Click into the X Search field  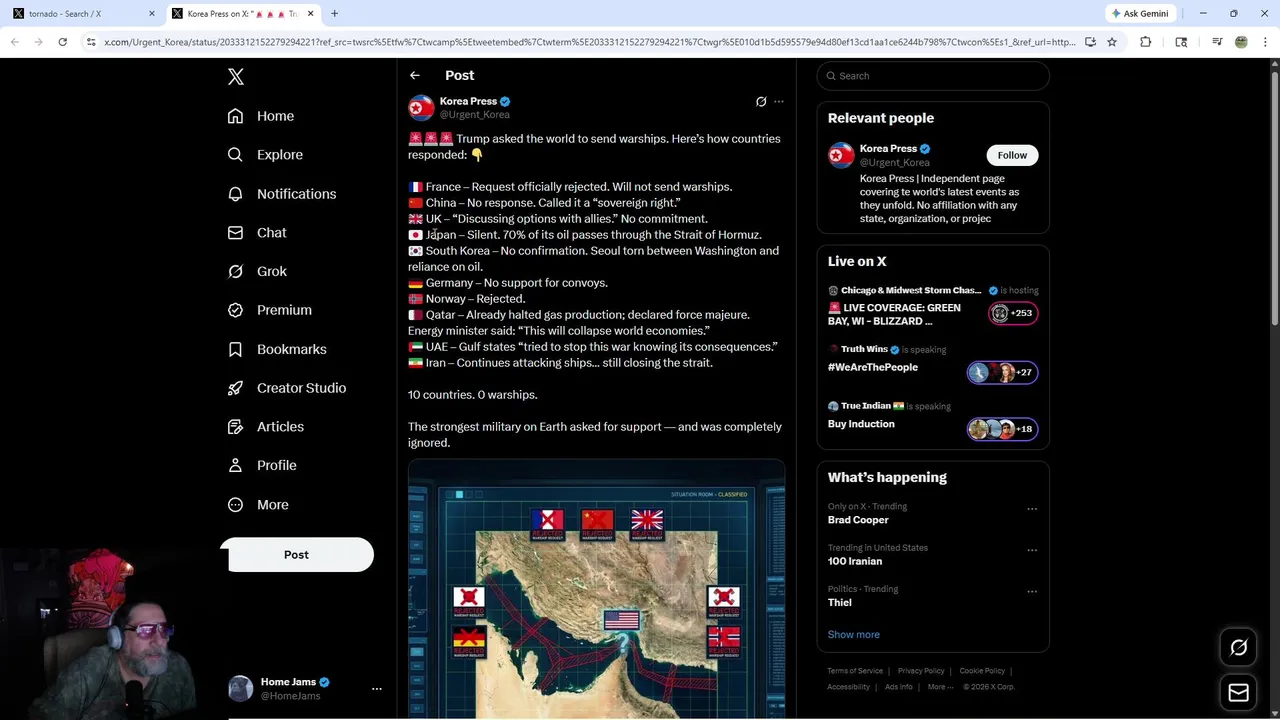(x=933, y=76)
